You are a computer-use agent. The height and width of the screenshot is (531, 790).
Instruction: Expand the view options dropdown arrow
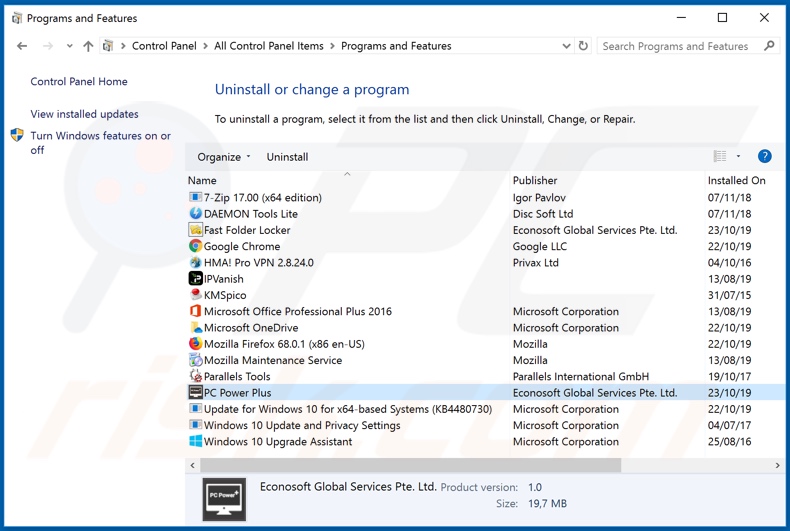pyautogui.click(x=738, y=157)
